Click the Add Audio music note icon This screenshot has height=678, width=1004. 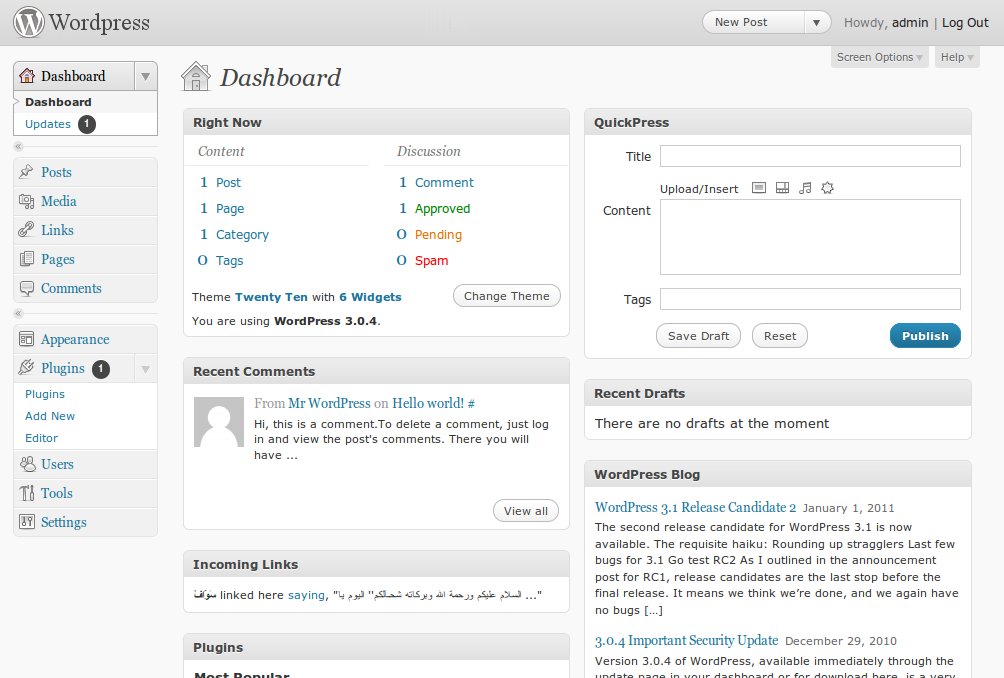coord(805,188)
